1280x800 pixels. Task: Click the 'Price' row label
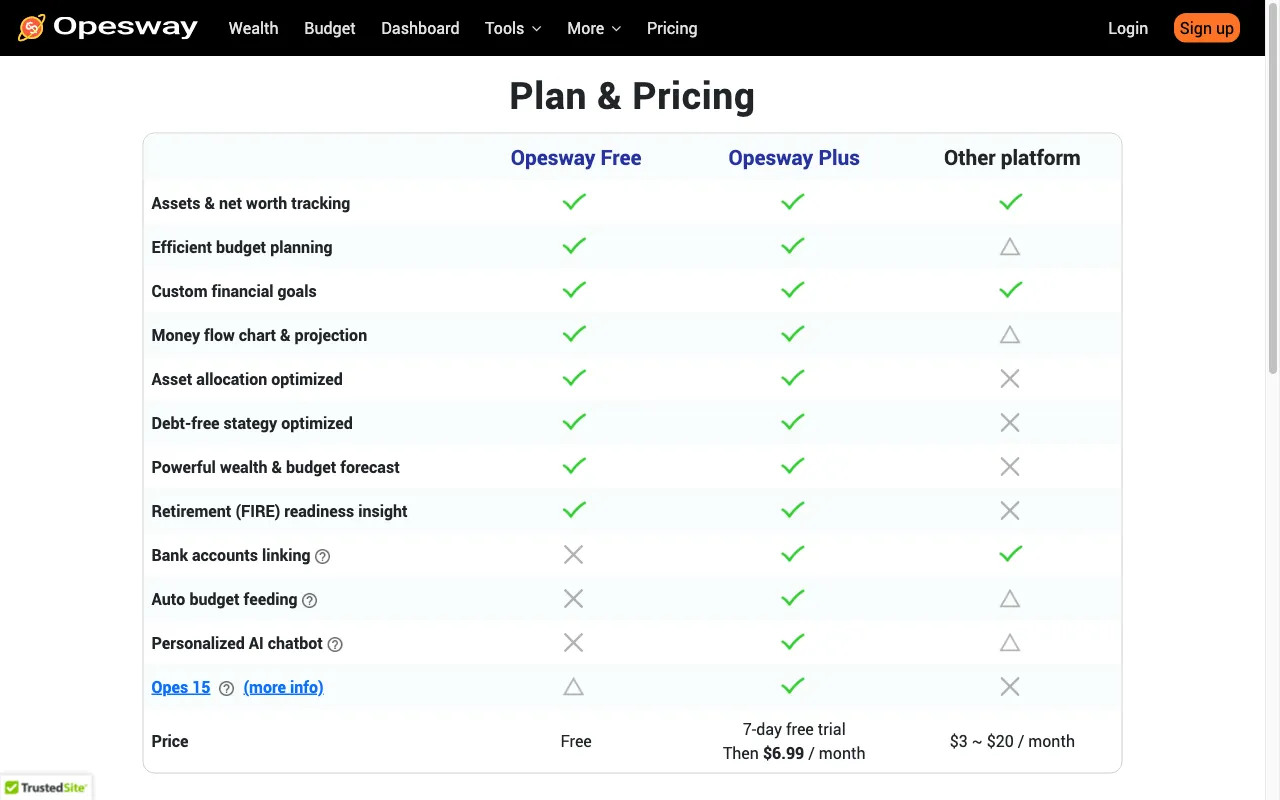(170, 741)
